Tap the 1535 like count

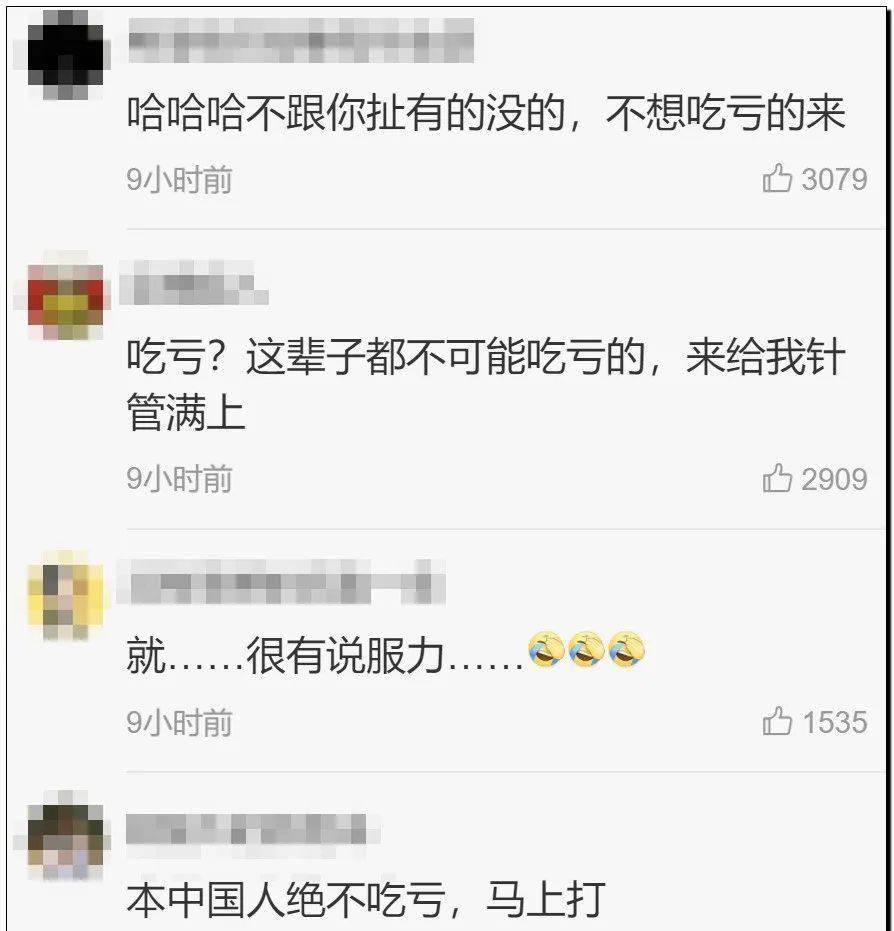click(x=835, y=722)
